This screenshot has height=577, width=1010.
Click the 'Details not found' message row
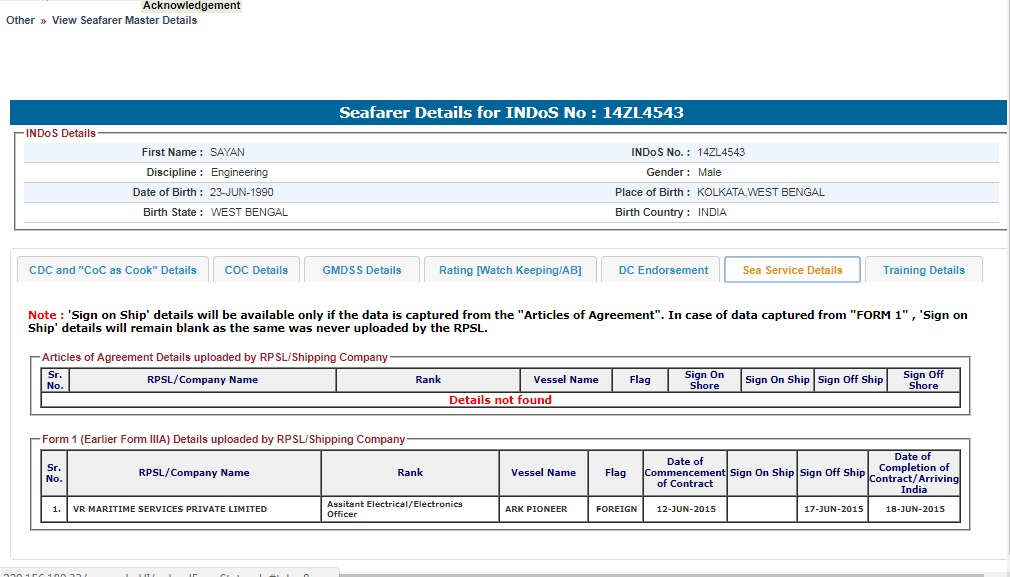[x=500, y=400]
